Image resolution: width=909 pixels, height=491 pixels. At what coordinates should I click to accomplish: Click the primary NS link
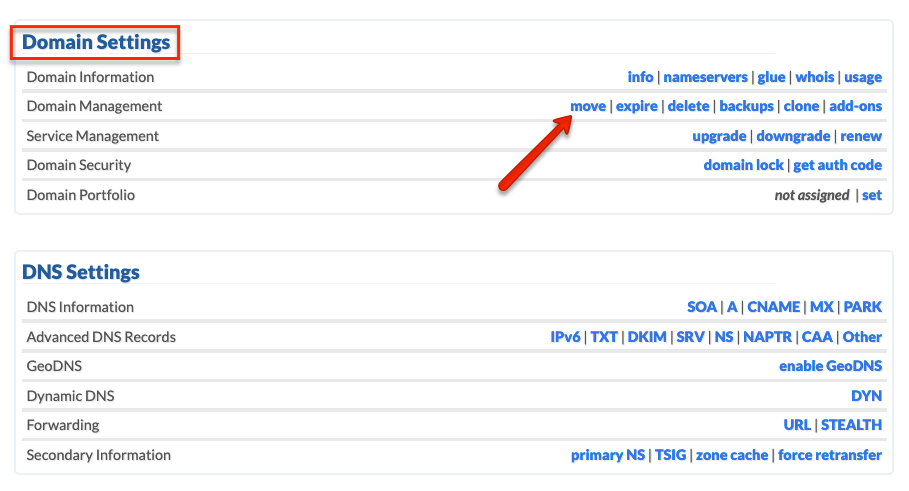tap(608, 456)
